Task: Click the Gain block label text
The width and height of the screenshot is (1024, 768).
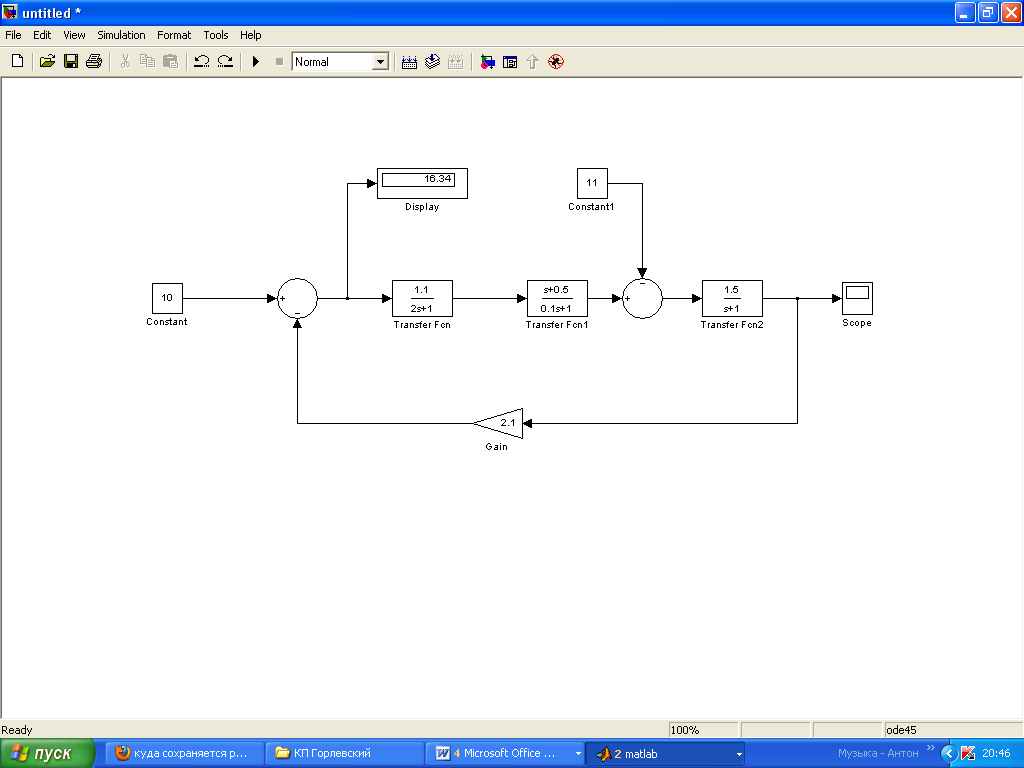Action: coord(496,447)
